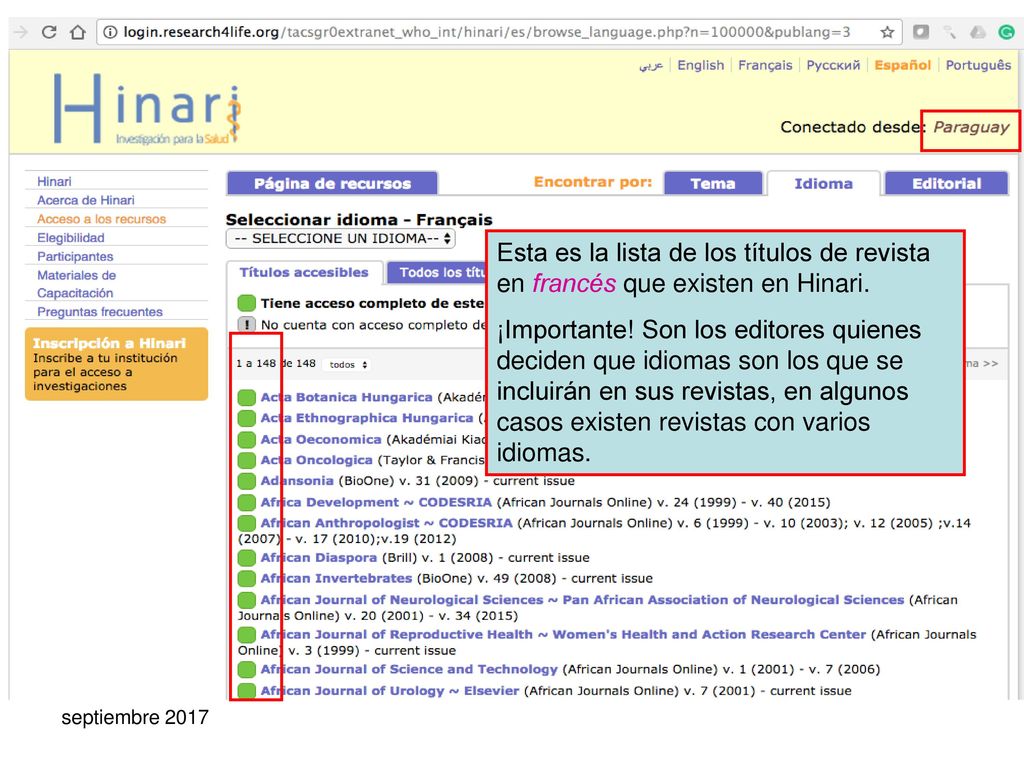Viewport: 1024px width, 768px height.
Task: Bookmark this page with the star icon
Action: tap(887, 32)
